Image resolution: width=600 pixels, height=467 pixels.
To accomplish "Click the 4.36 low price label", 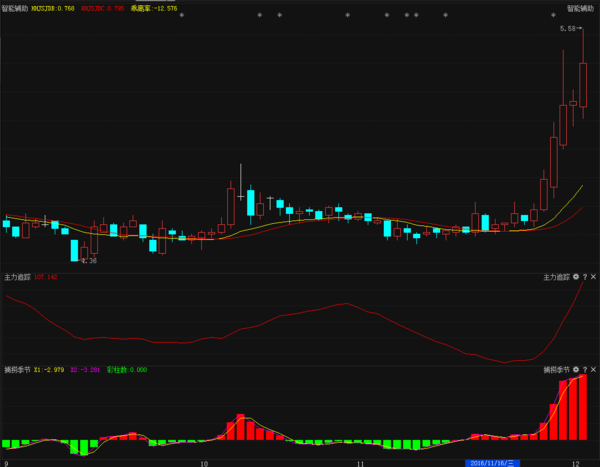I will pyautogui.click(x=89, y=261).
